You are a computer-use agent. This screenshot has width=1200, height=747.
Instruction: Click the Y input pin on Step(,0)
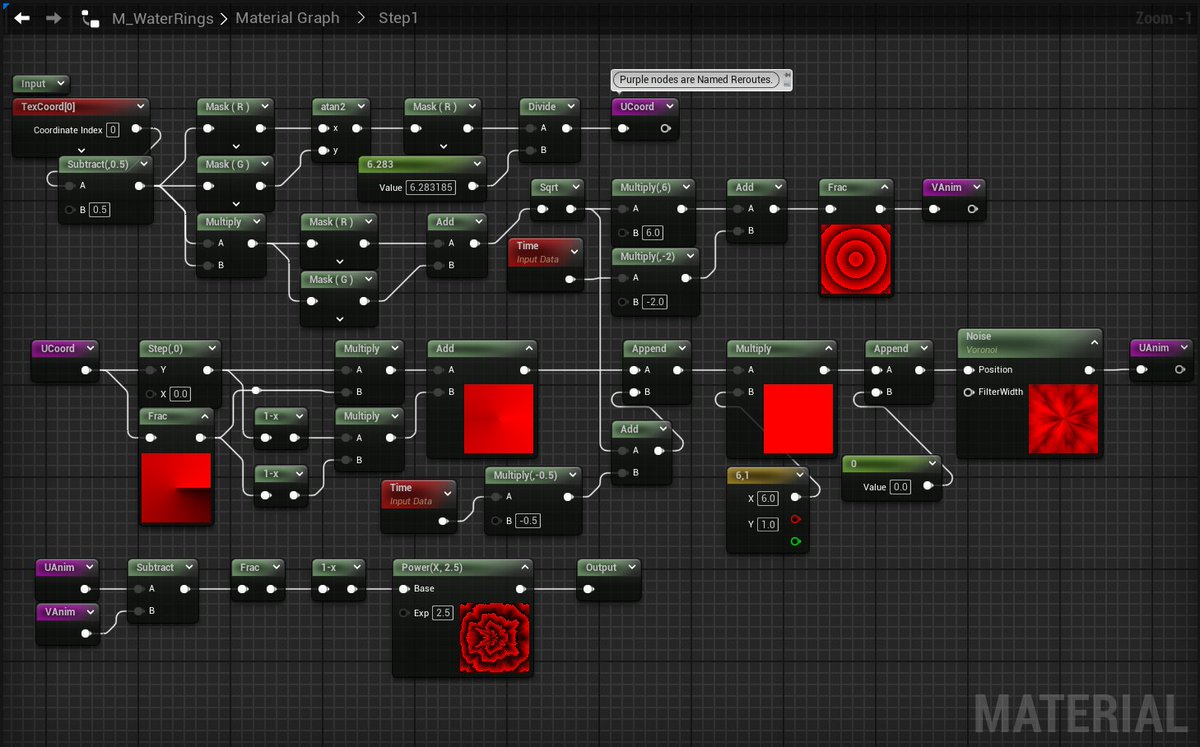point(151,370)
